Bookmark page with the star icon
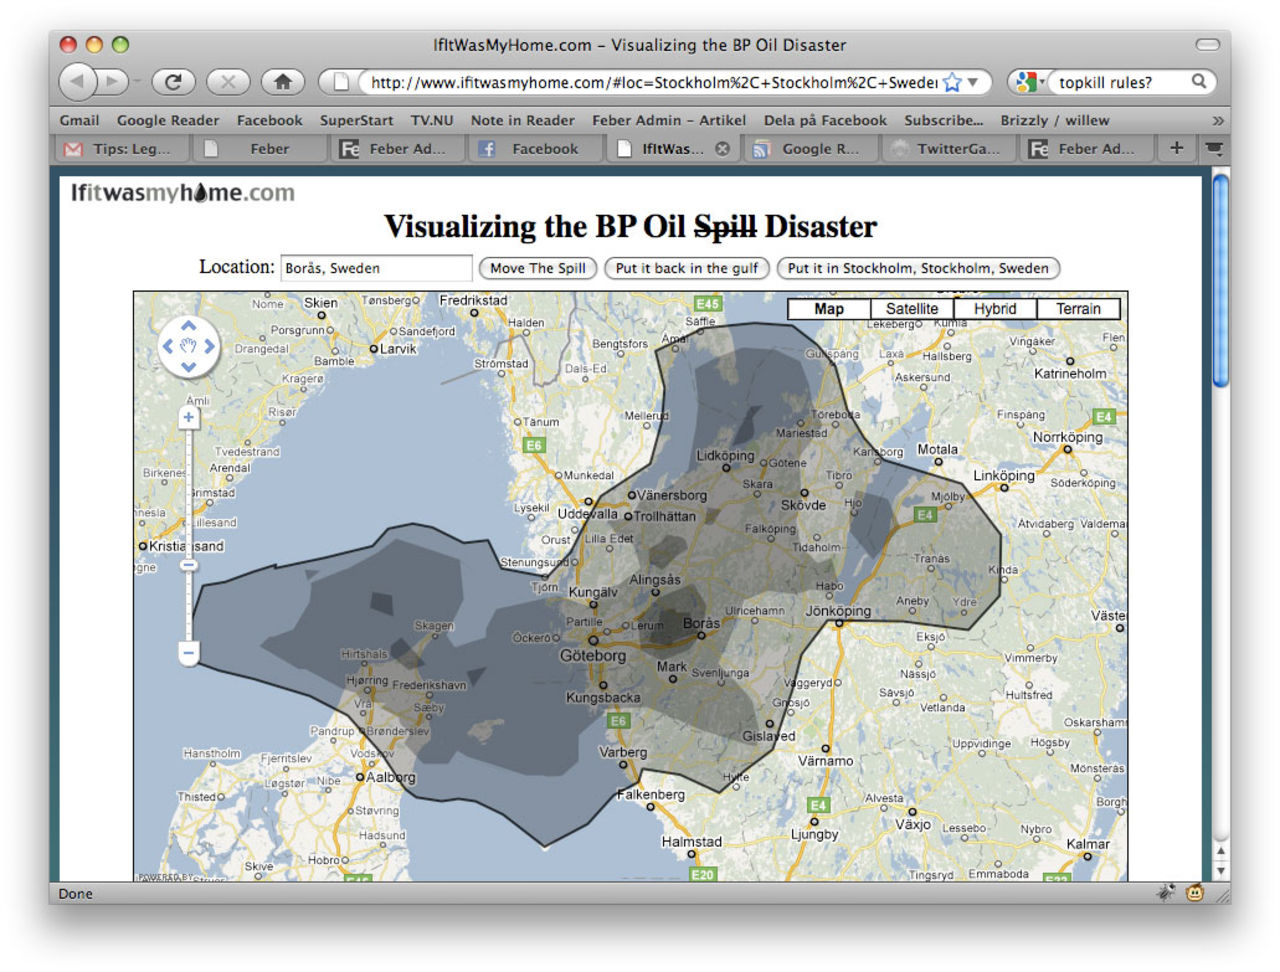Screen dimensions: 1280x972 coord(952,82)
